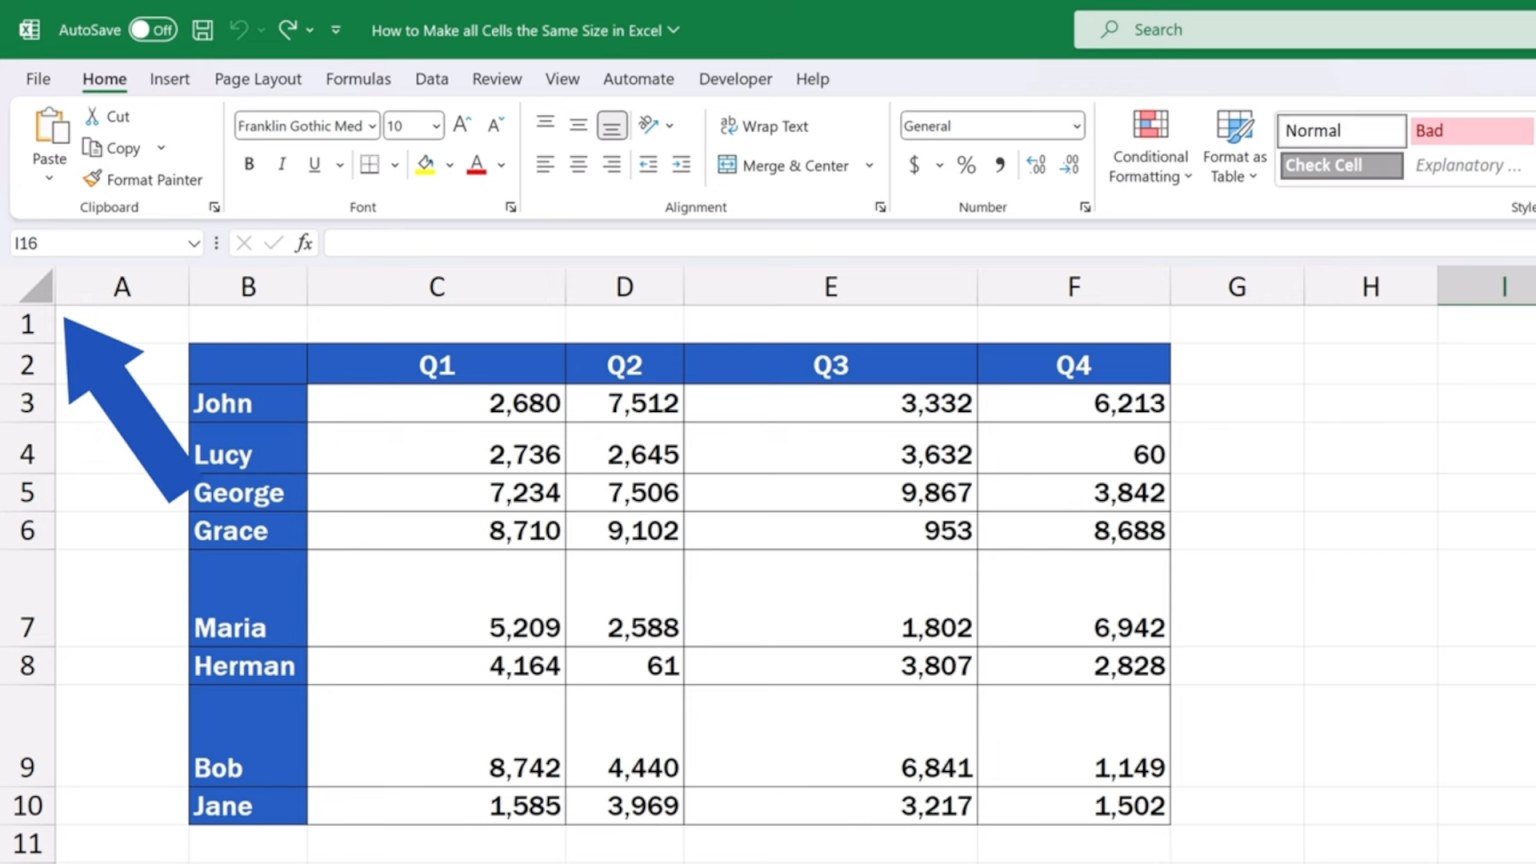Open the font size dropdown

click(x=434, y=125)
